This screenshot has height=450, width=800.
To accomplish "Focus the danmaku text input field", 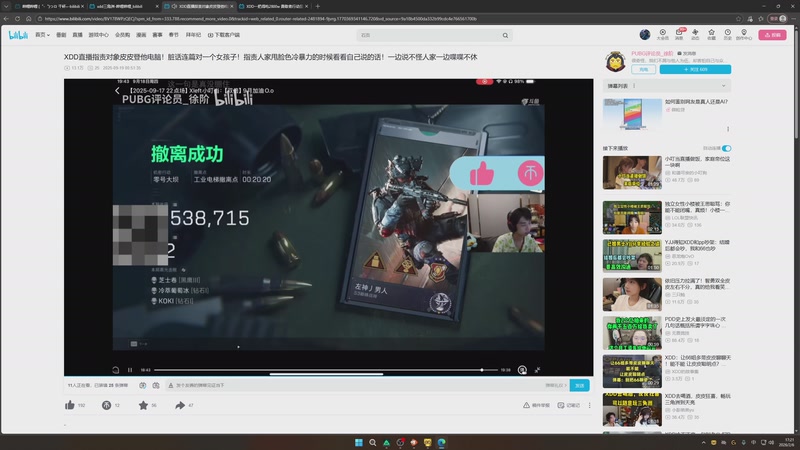I will click(357, 385).
